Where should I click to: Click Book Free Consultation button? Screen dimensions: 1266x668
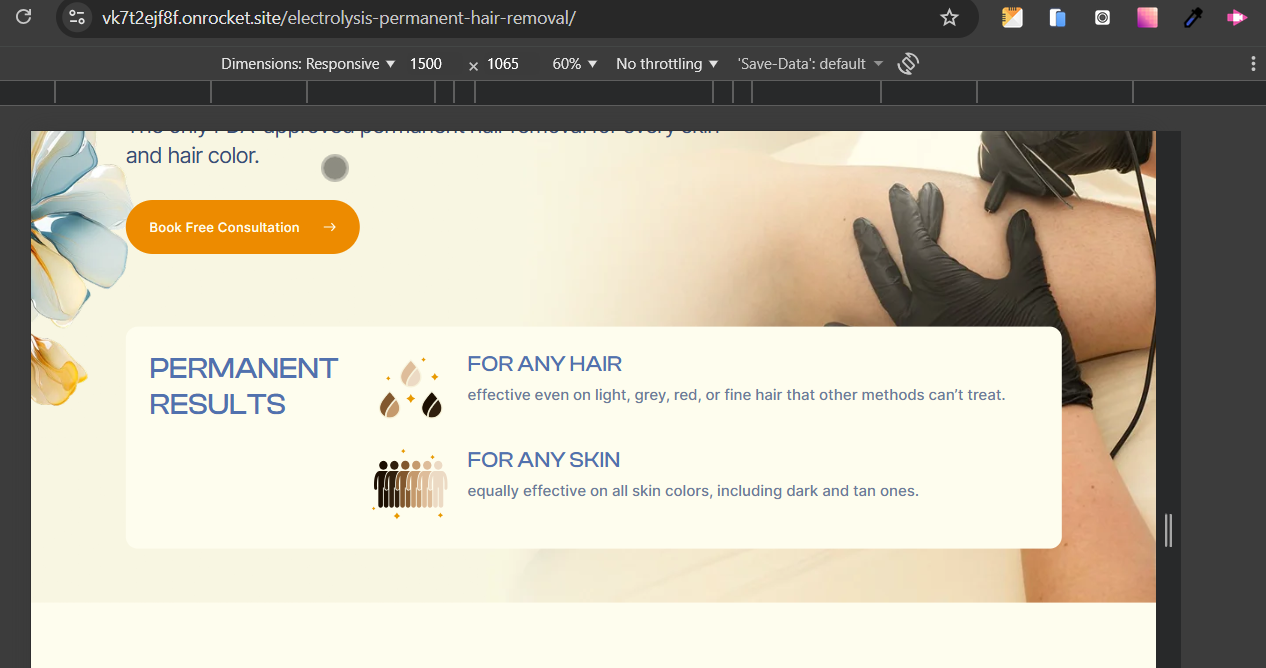(x=243, y=227)
